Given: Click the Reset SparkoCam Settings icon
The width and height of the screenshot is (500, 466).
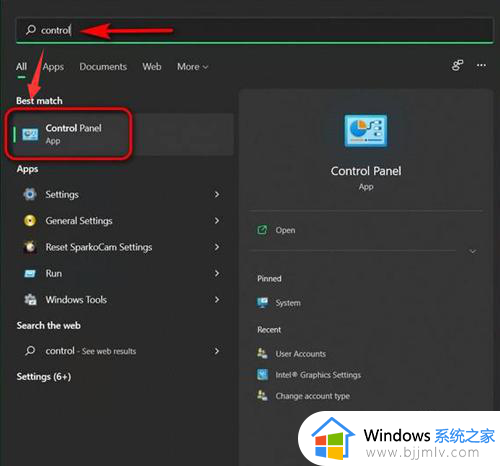Looking at the screenshot, I should point(30,247).
